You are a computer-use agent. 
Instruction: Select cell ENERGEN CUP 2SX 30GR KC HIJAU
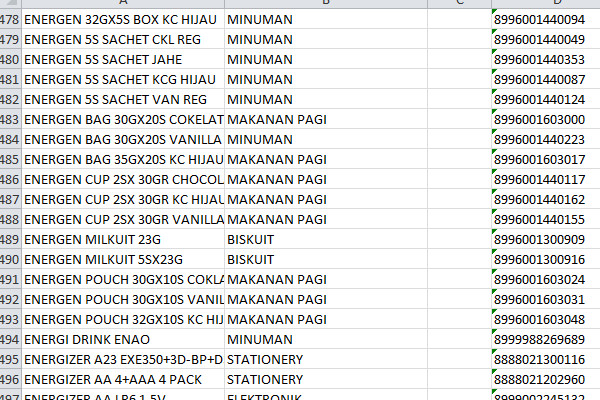pos(123,199)
